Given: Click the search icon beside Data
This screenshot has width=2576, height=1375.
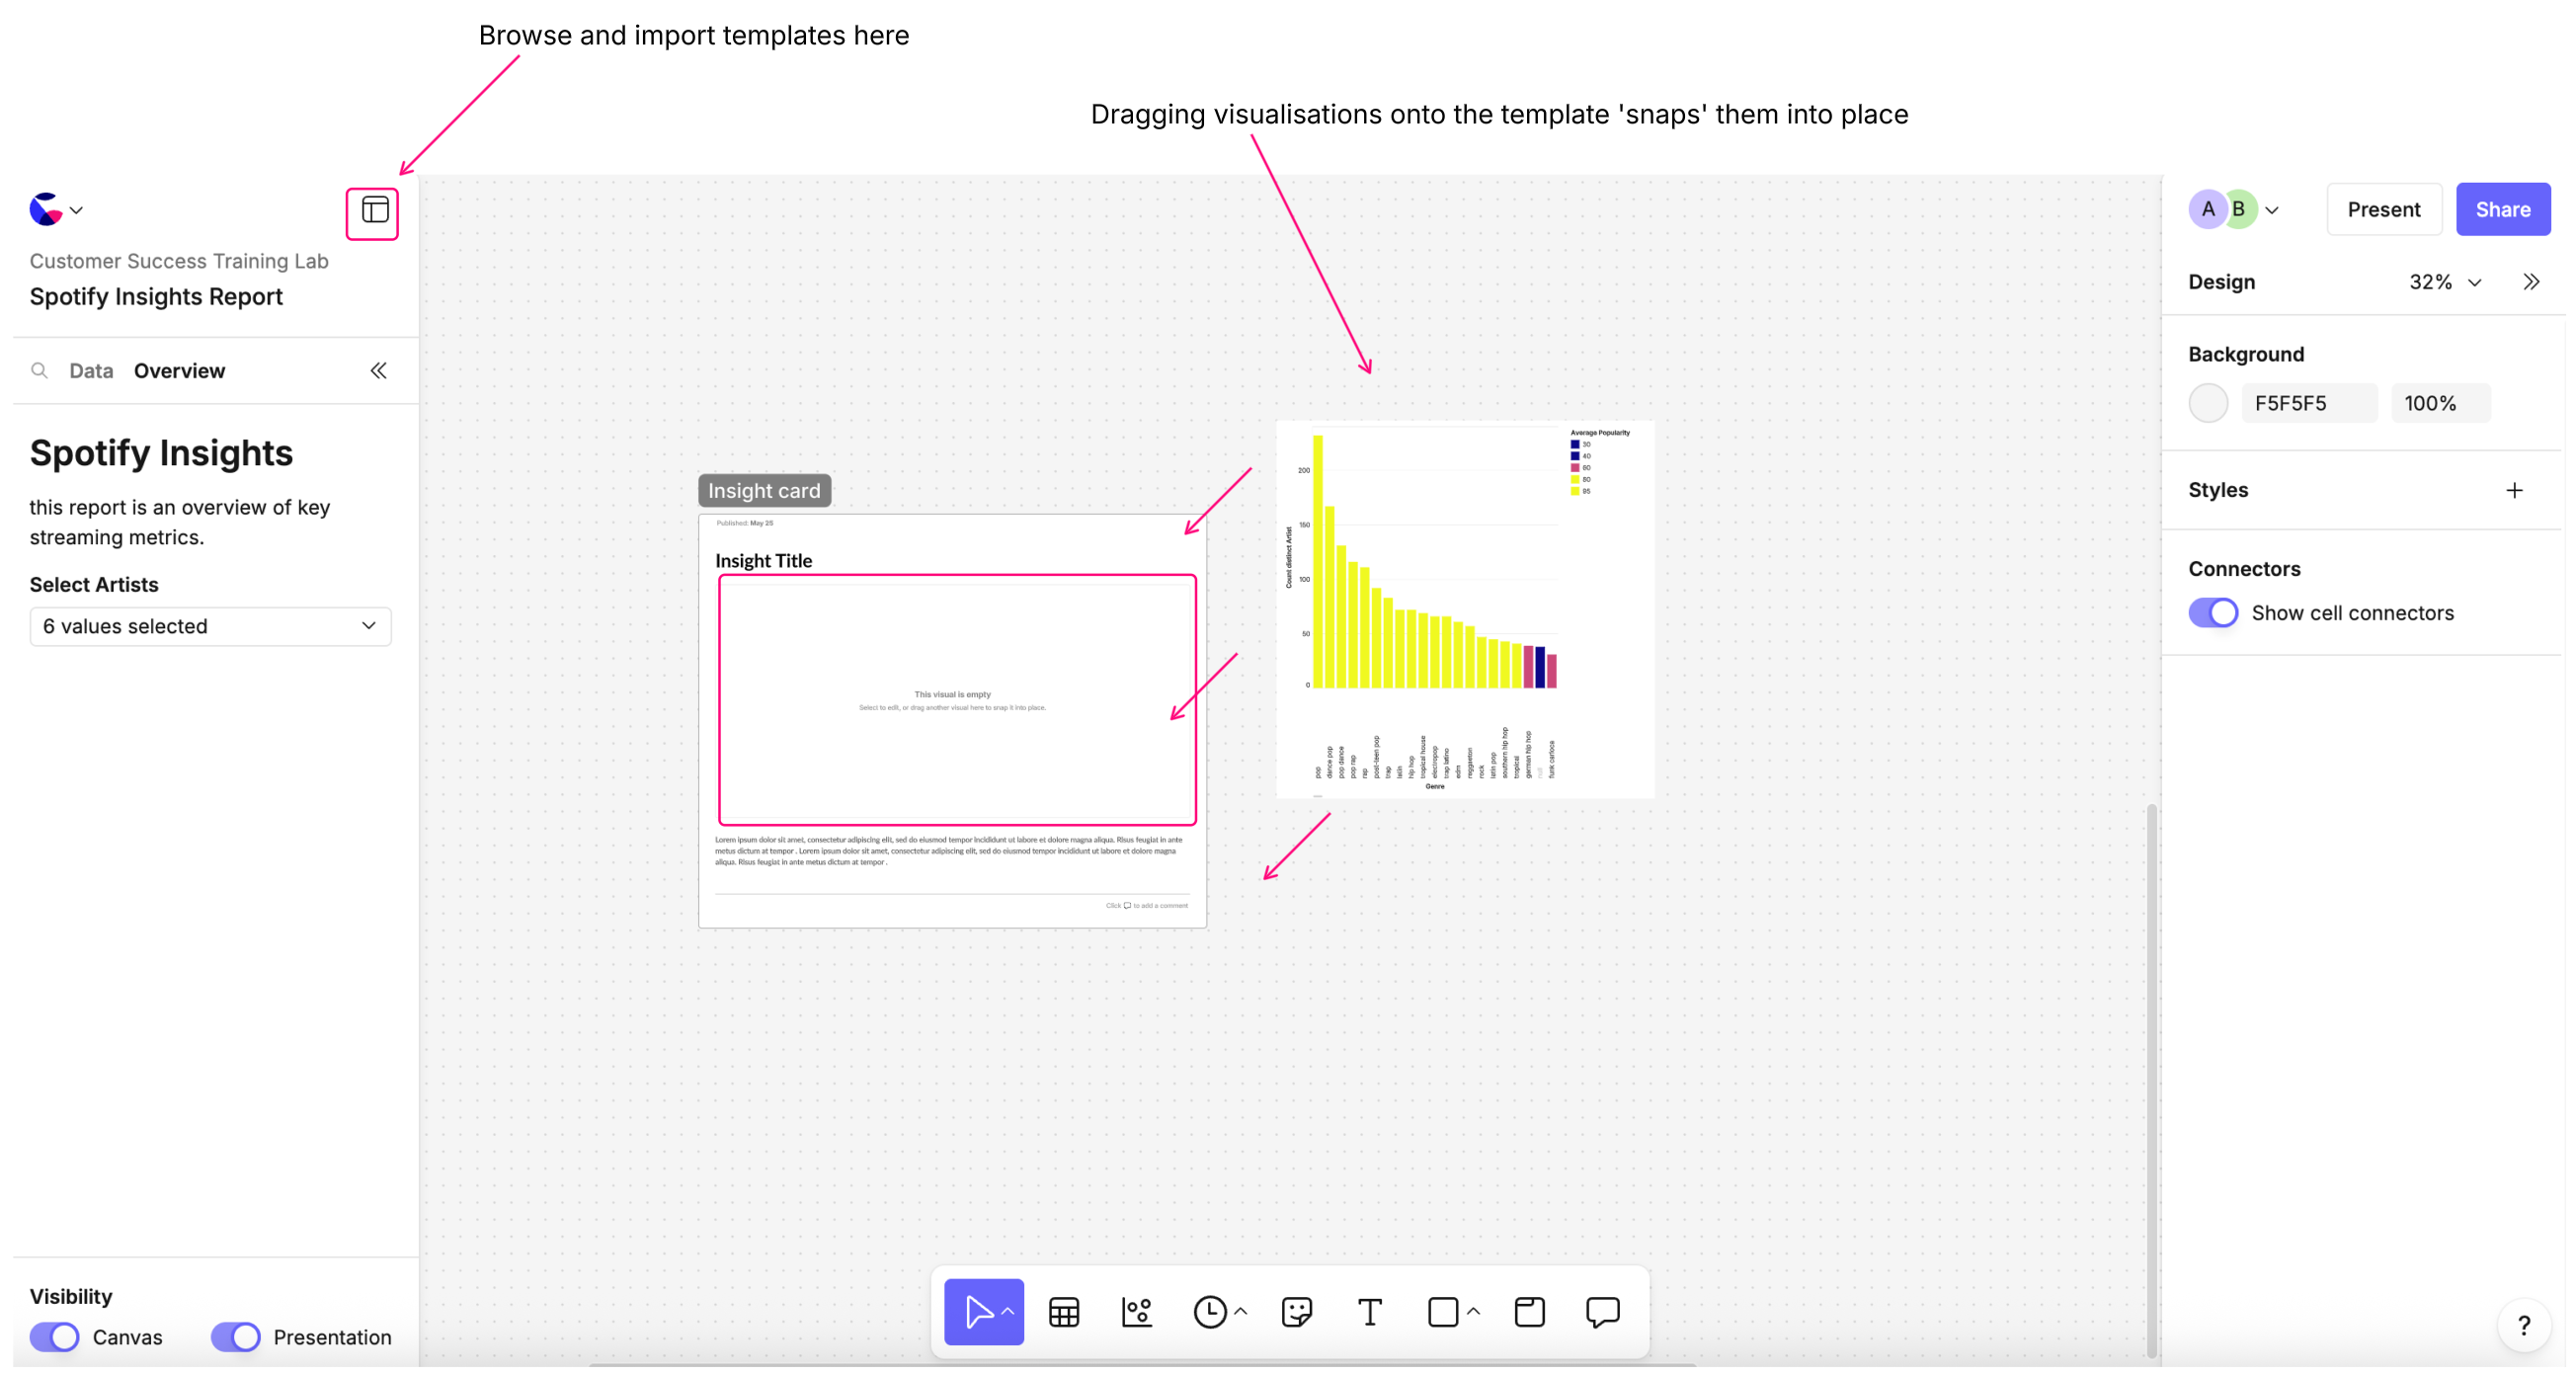Looking at the screenshot, I should pos(39,371).
